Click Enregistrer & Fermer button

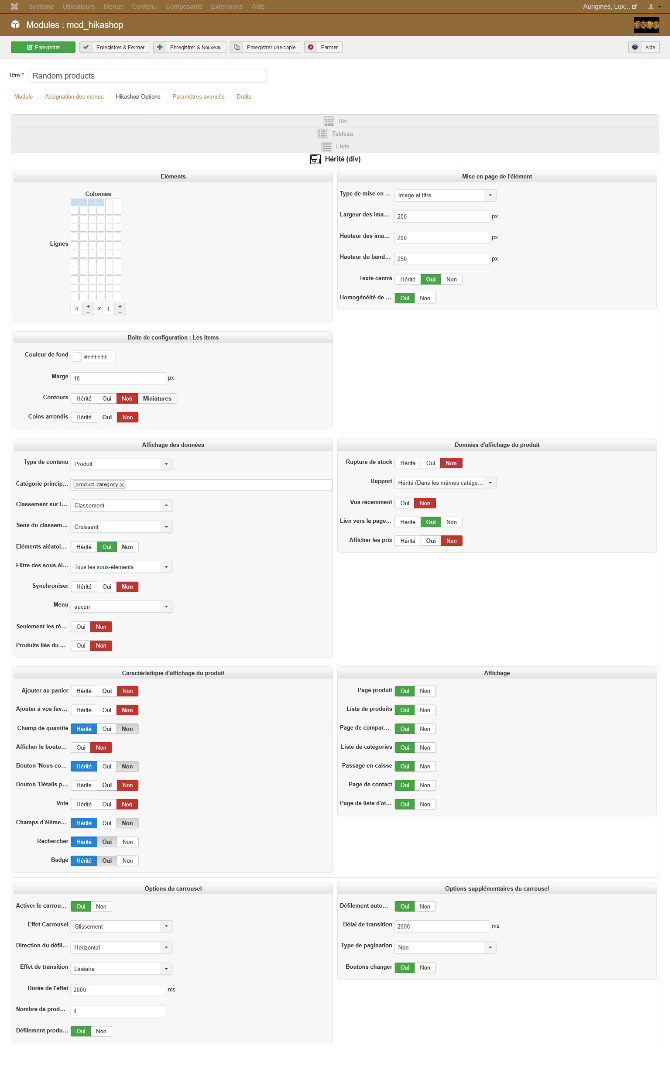[114, 47]
